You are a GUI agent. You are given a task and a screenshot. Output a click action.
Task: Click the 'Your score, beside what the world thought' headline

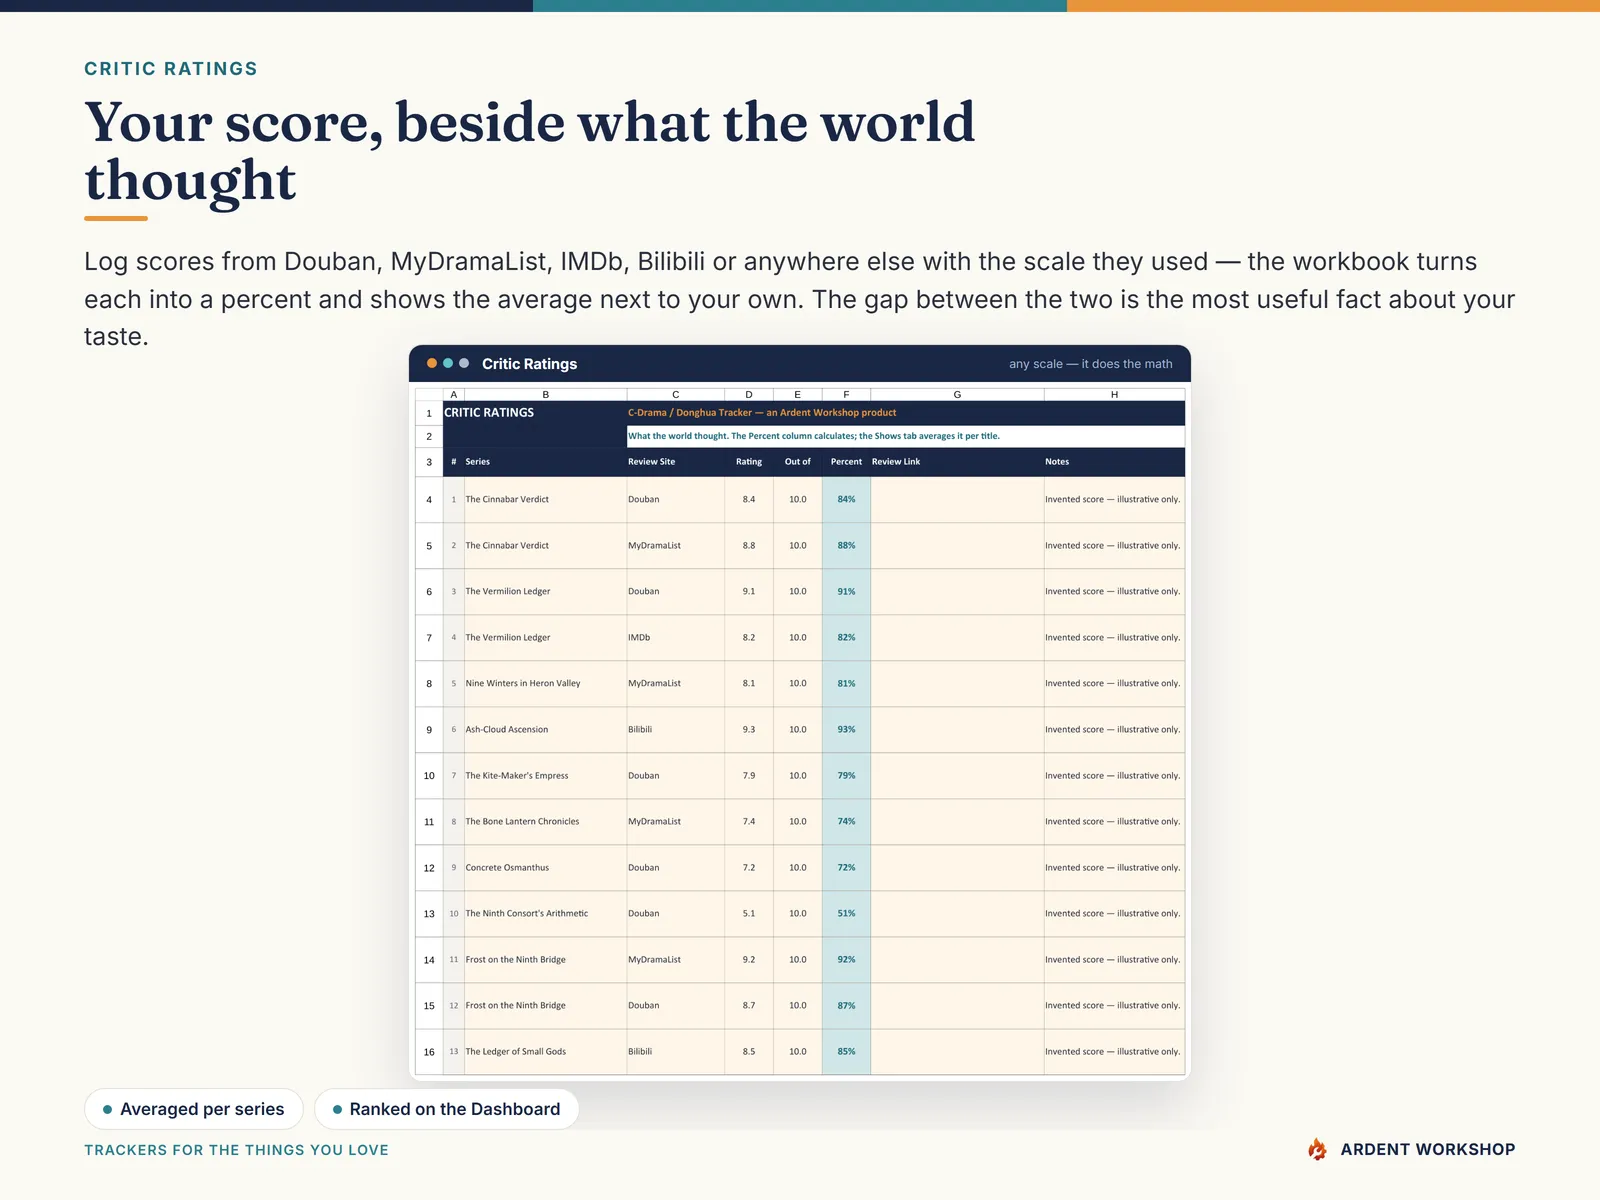[530, 151]
